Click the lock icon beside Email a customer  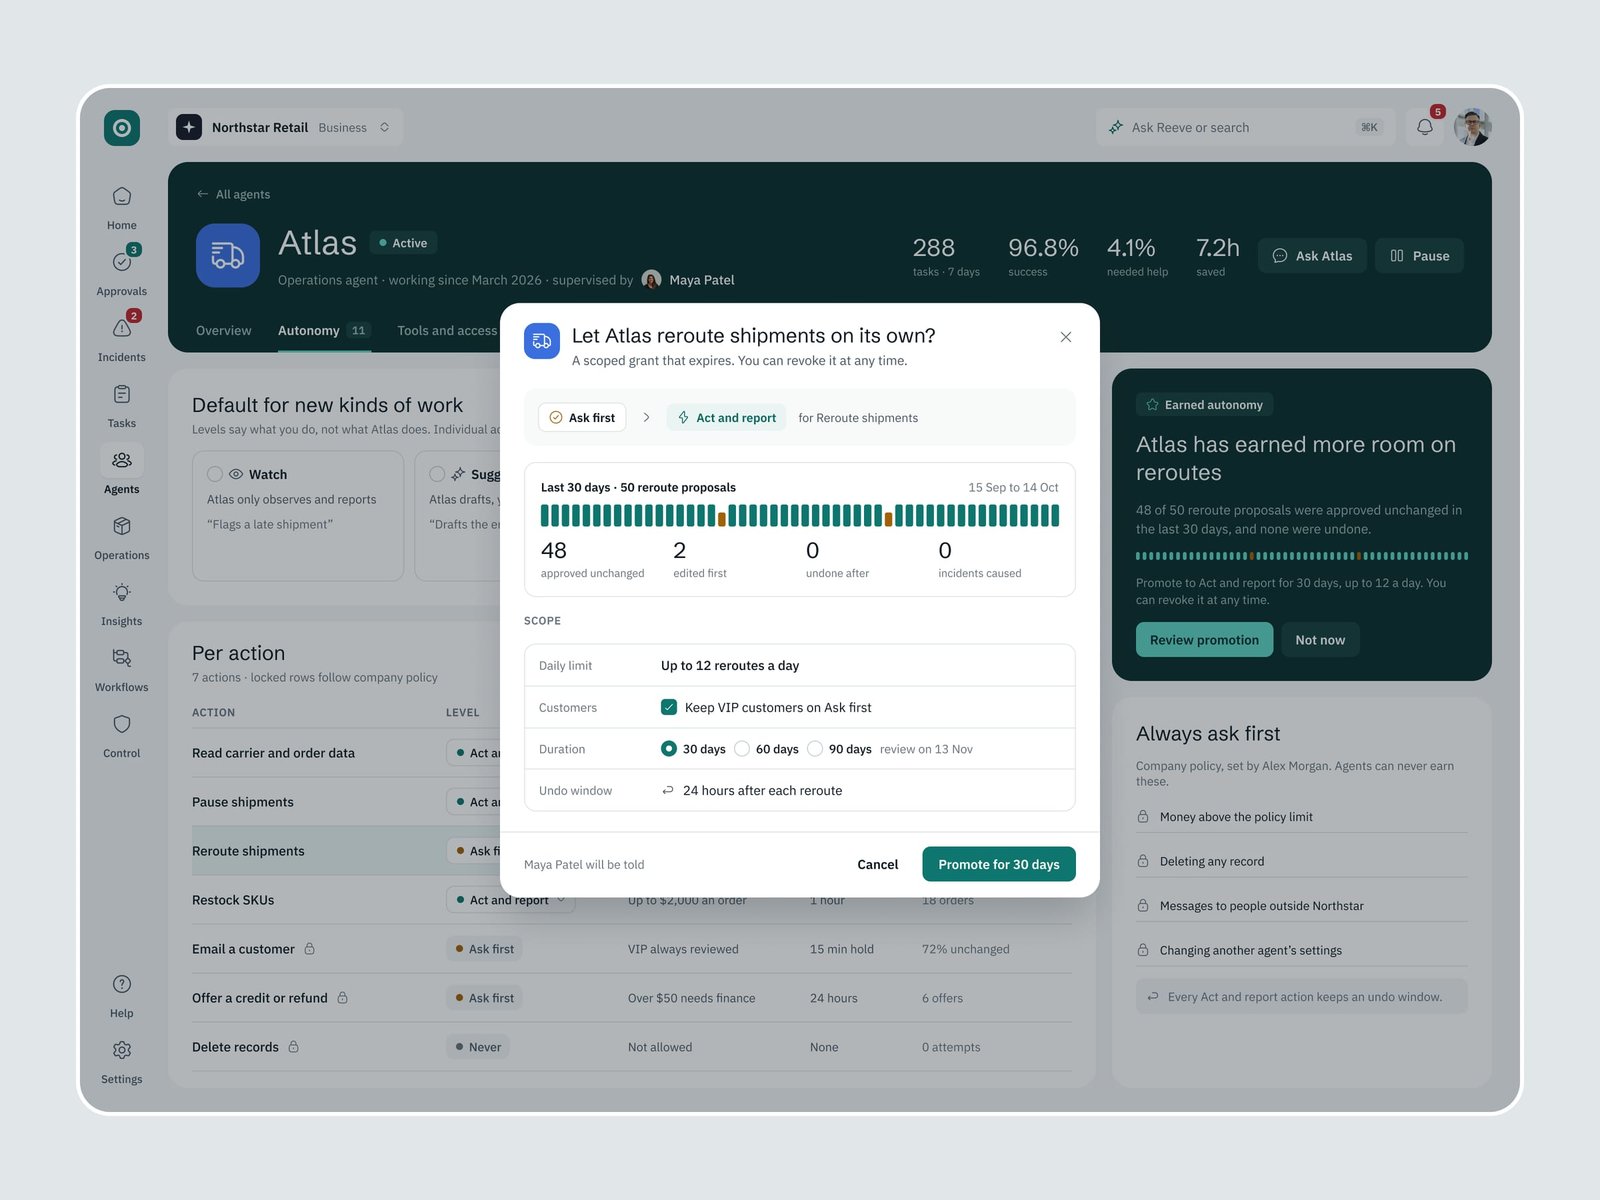pyautogui.click(x=310, y=949)
